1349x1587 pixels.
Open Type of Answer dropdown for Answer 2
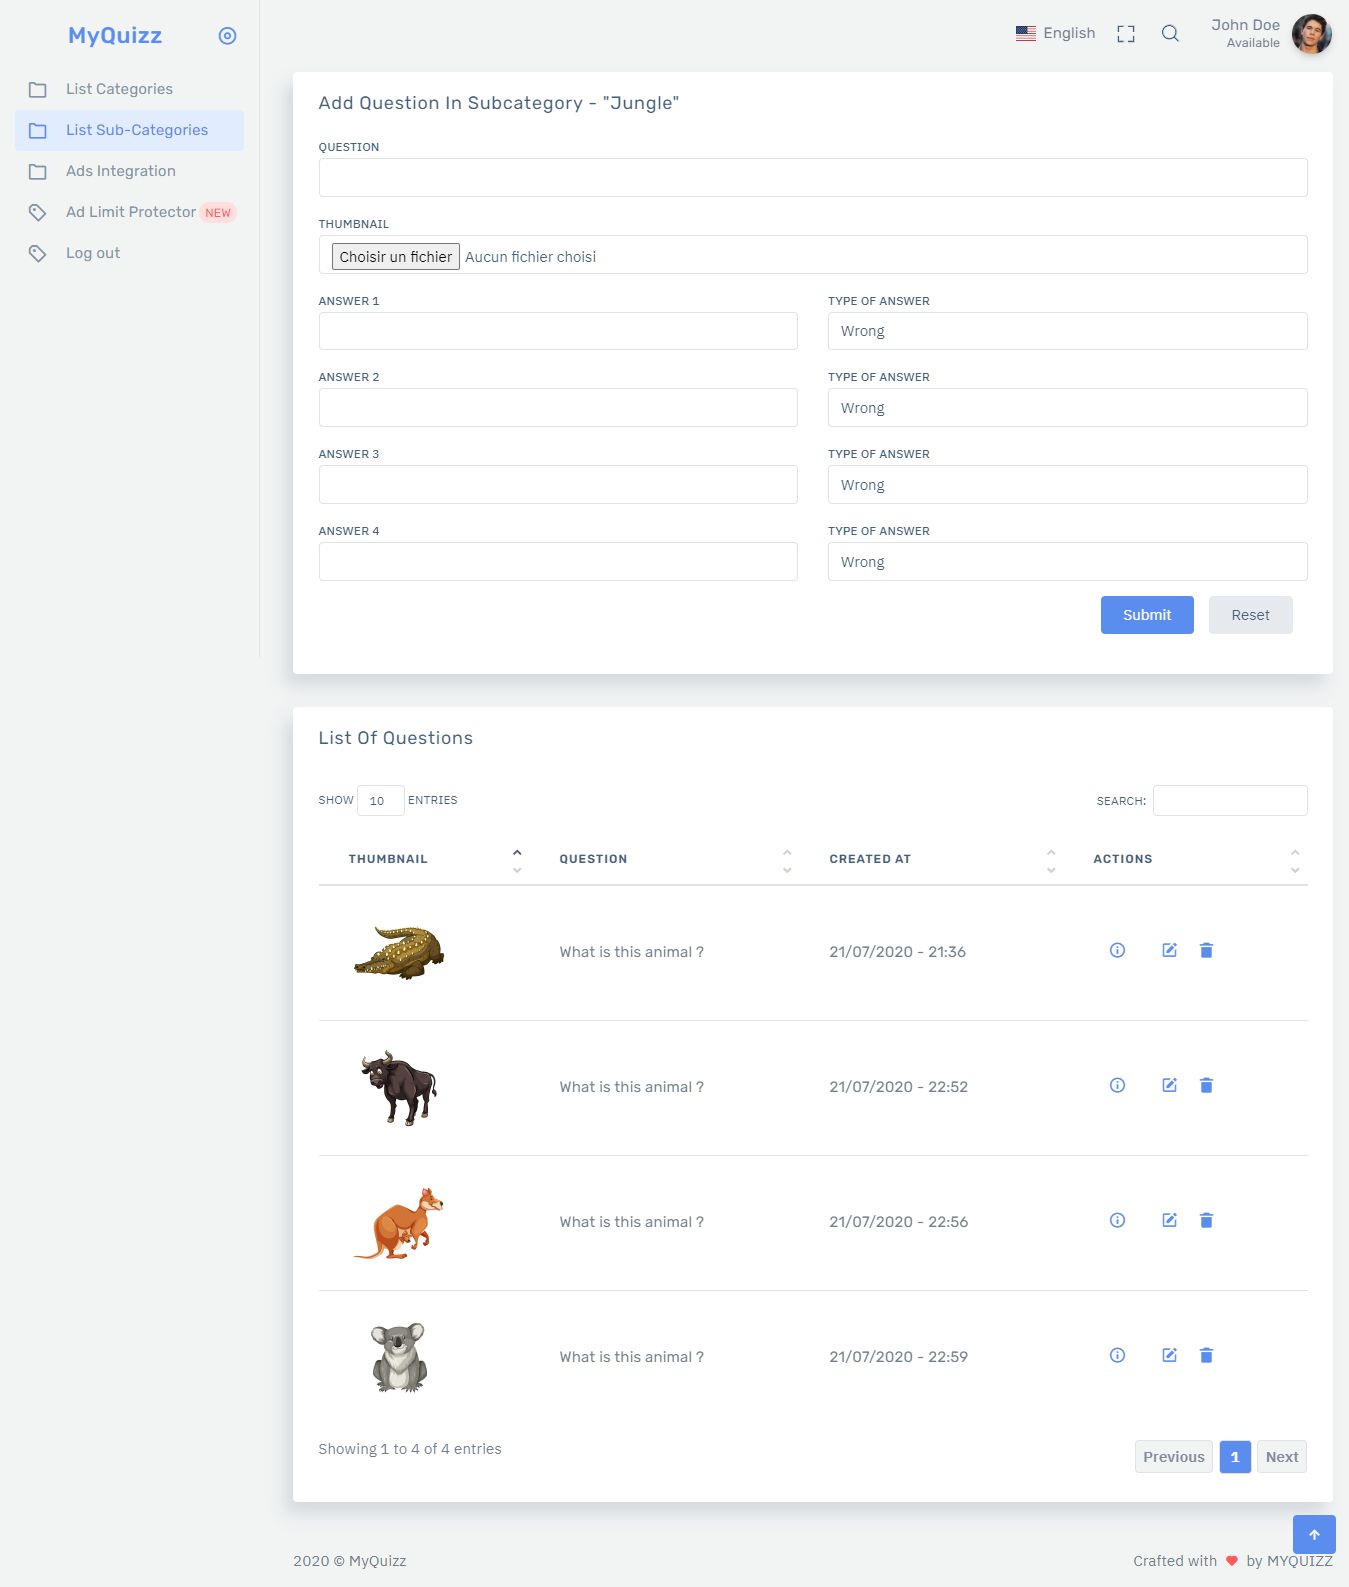coord(1067,408)
